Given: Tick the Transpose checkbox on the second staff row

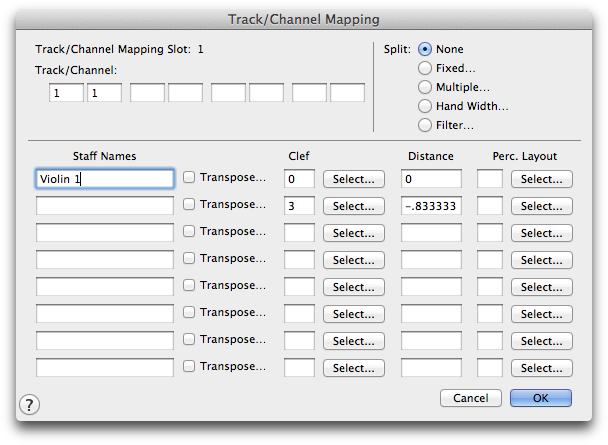Looking at the screenshot, I should 189,205.
